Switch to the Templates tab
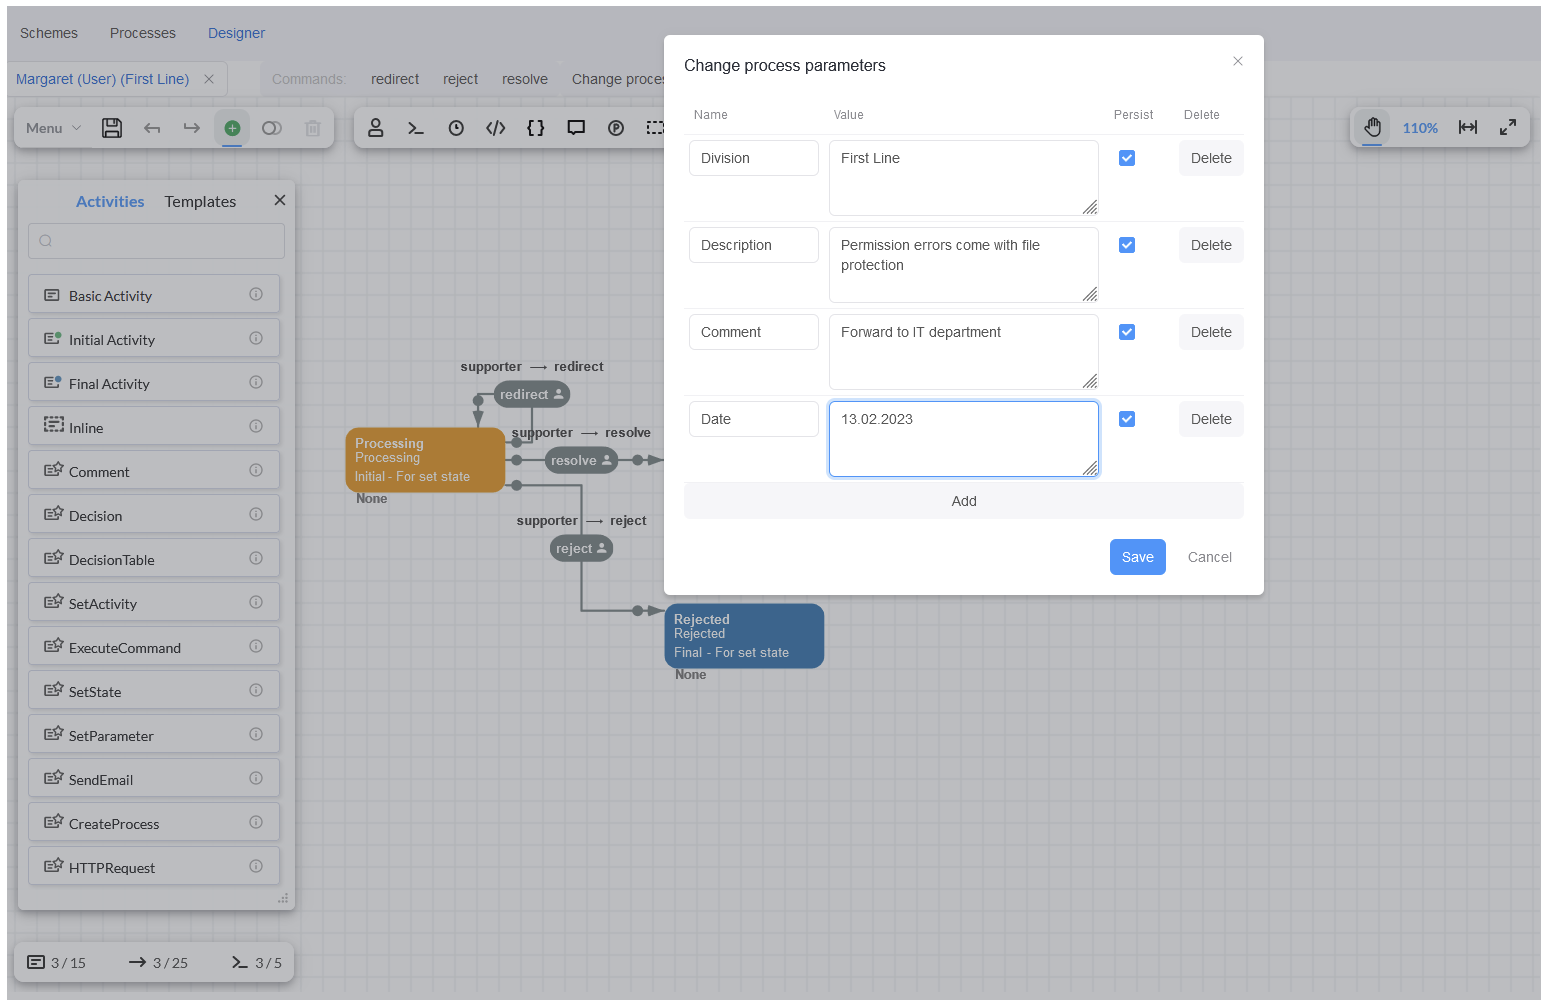 (x=200, y=201)
